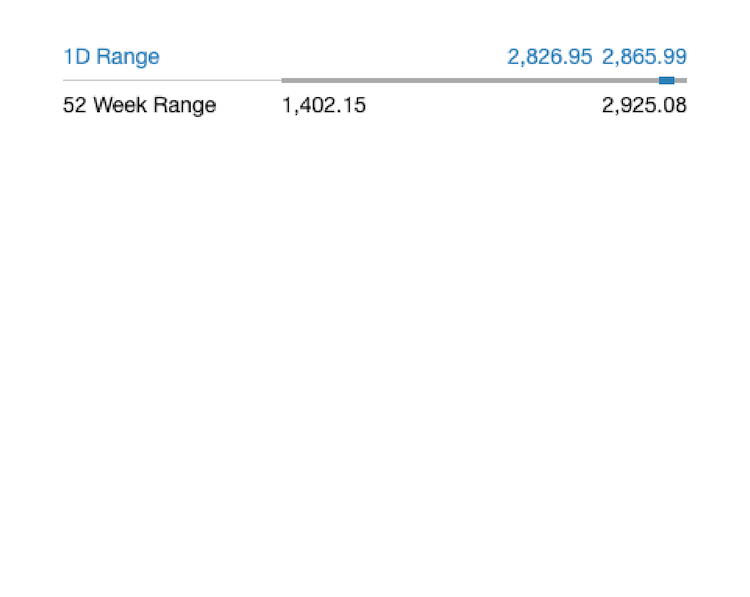The width and height of the screenshot is (750, 597).
Task: Click gray bar above the 1,402.15 value
Action: tap(324, 80)
